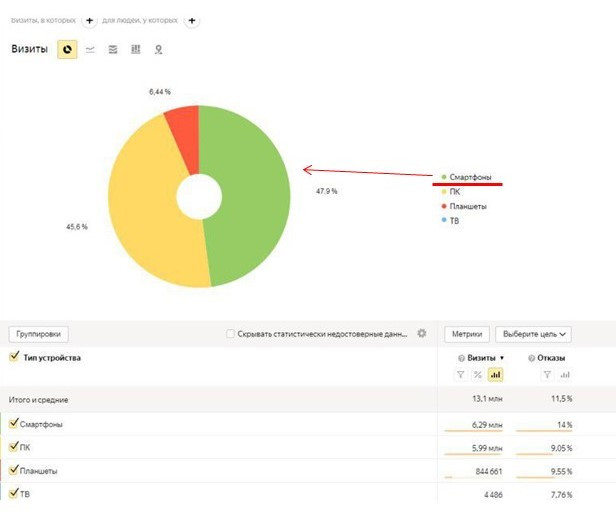Click the ПК legend item
The height and width of the screenshot is (520, 616).
[451, 192]
